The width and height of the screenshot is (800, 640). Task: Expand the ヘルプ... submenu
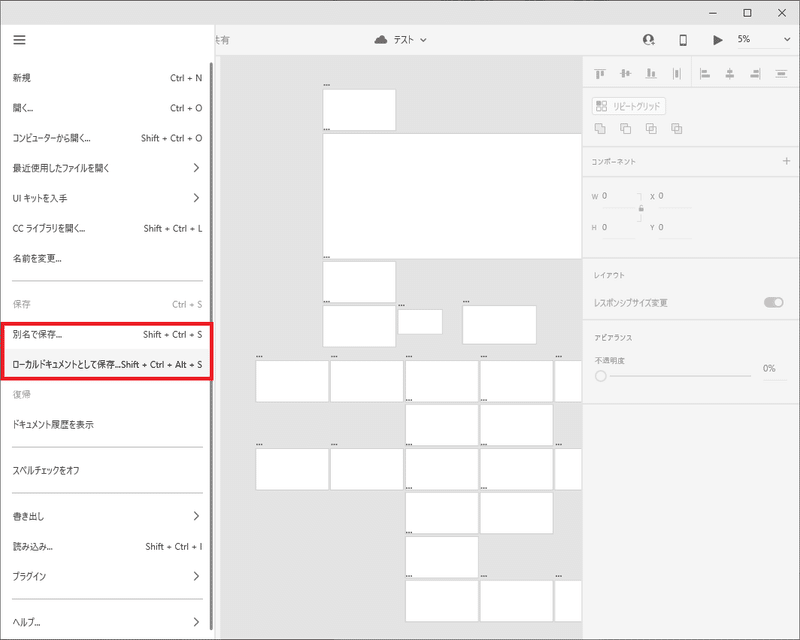(x=107, y=622)
